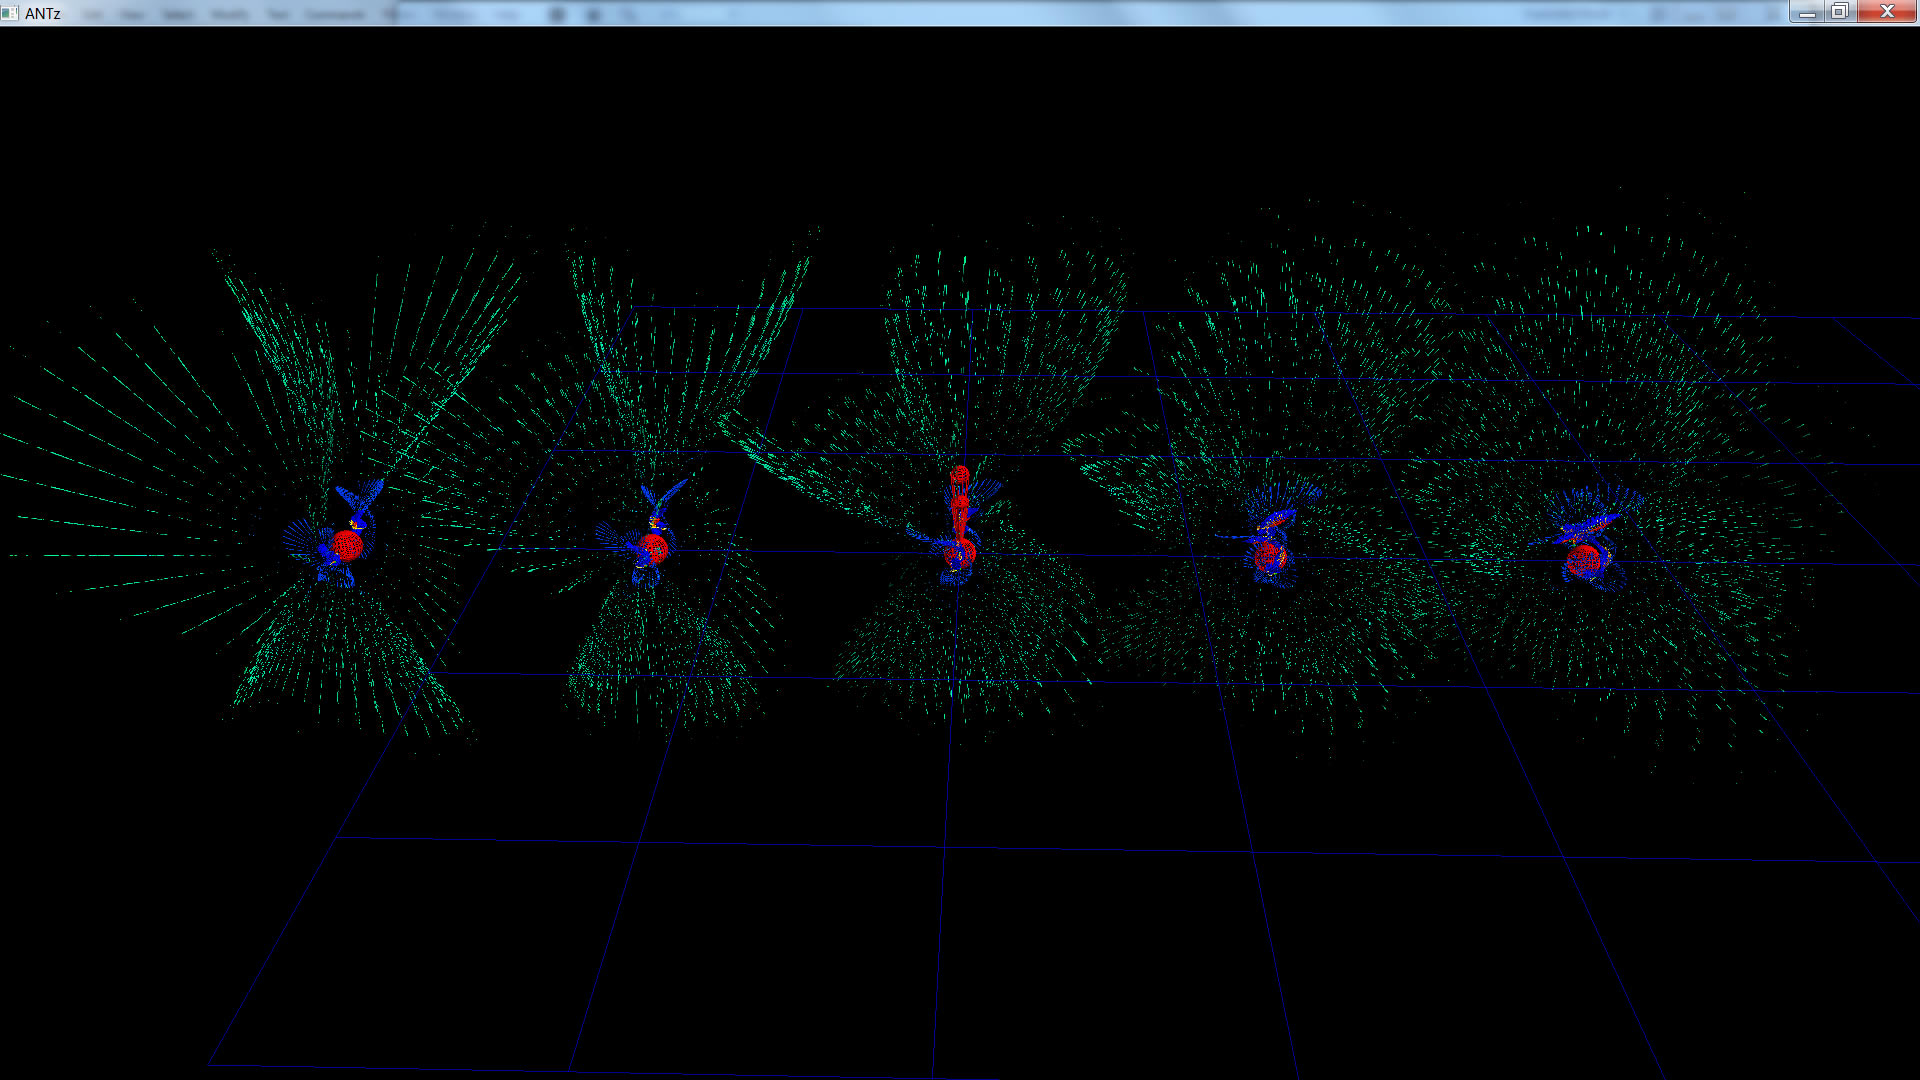Select the rightmost red sphere node
The width and height of the screenshot is (1920, 1080).
click(x=1582, y=560)
